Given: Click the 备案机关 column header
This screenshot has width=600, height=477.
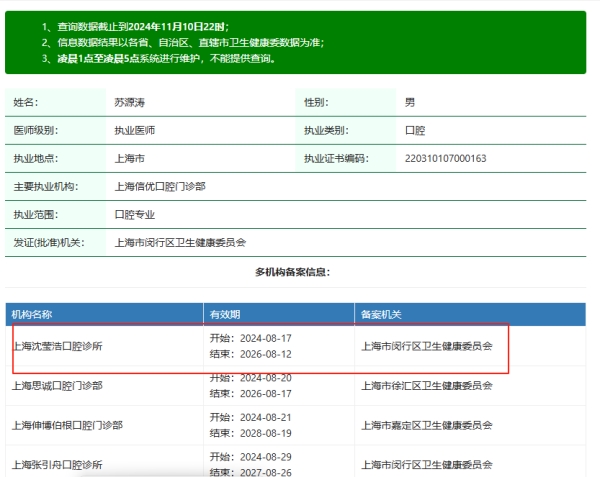Looking at the screenshot, I should [x=381, y=314].
